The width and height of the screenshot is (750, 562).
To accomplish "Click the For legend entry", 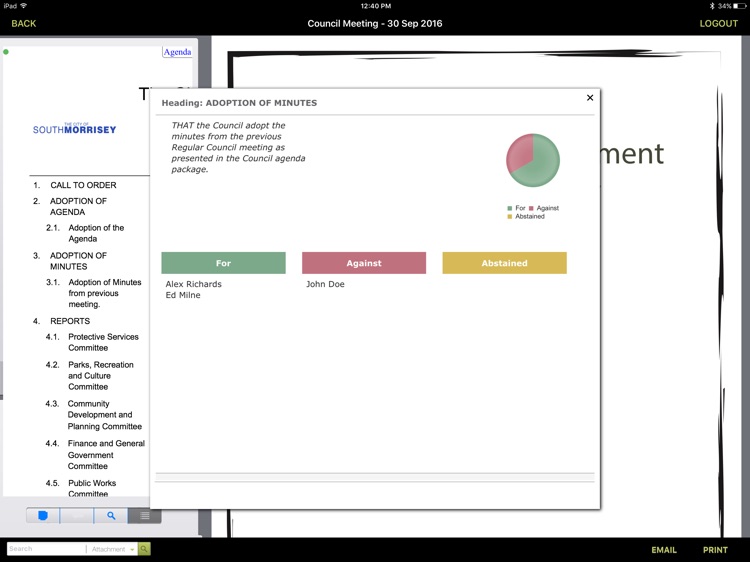I will tap(517, 208).
